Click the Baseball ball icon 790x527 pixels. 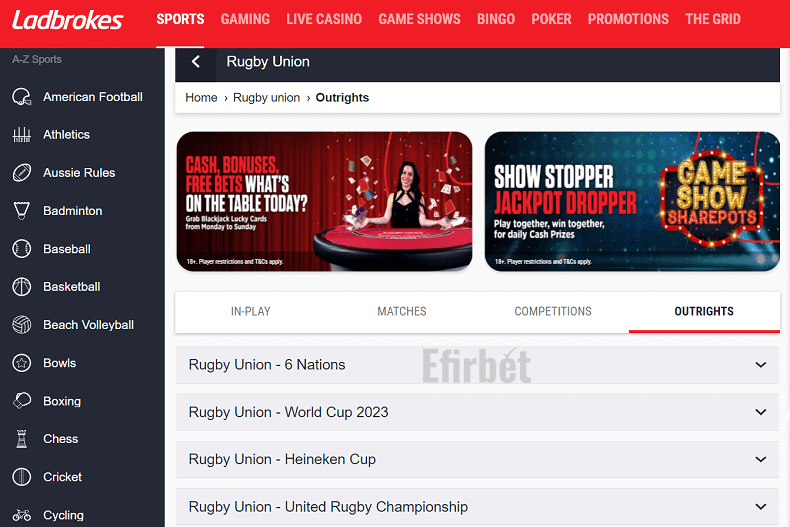click(22, 249)
